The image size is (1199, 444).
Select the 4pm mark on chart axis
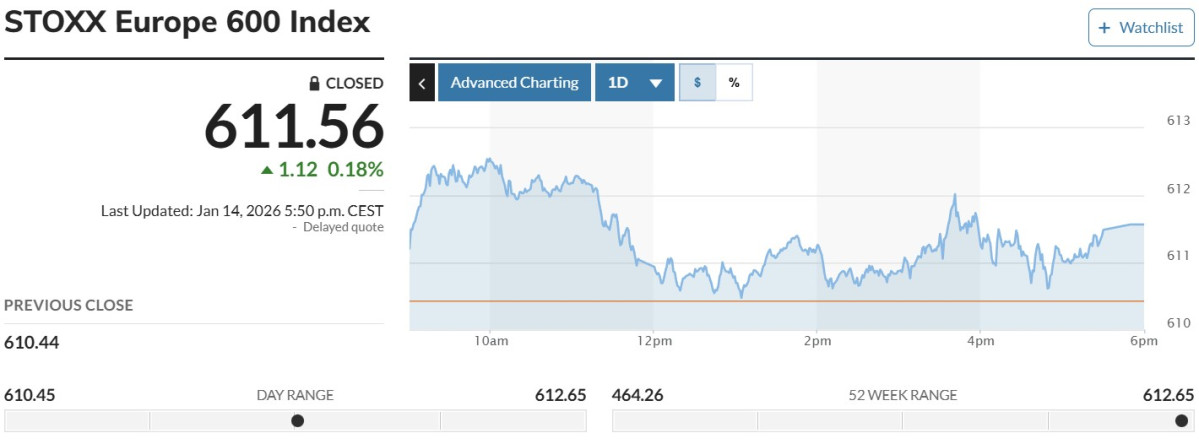(980, 341)
